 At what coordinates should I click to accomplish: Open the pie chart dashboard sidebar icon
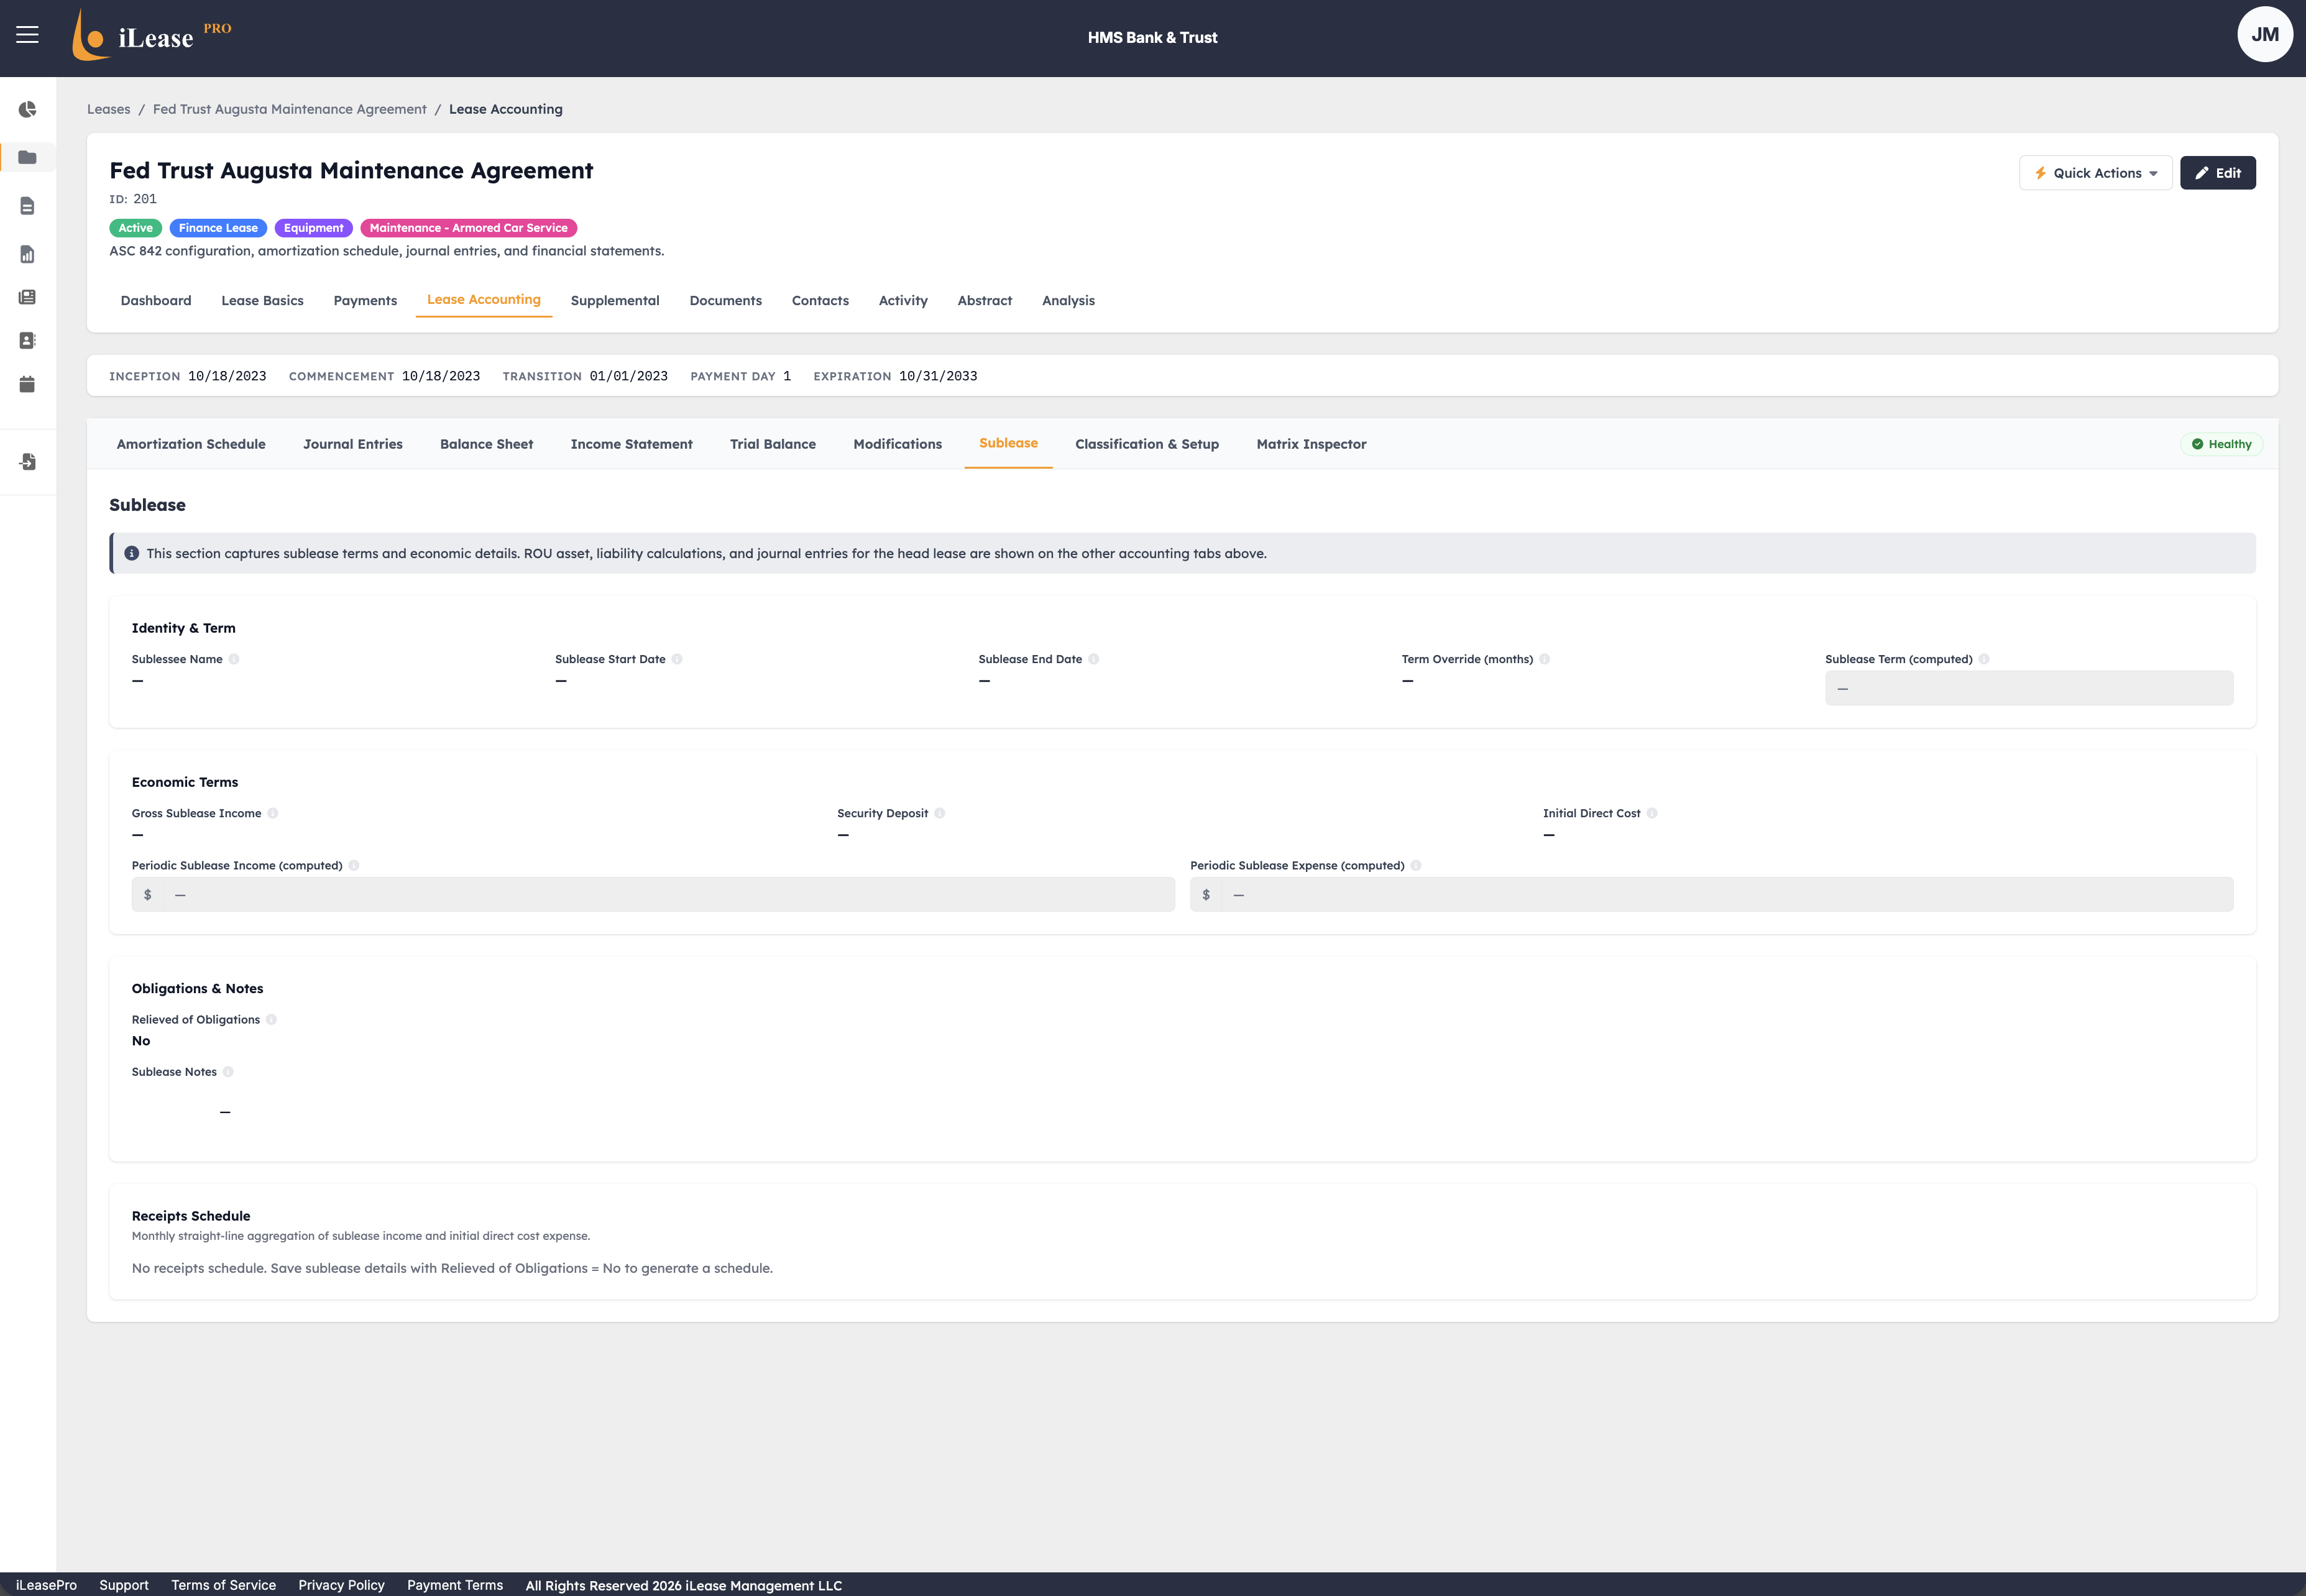[x=27, y=109]
